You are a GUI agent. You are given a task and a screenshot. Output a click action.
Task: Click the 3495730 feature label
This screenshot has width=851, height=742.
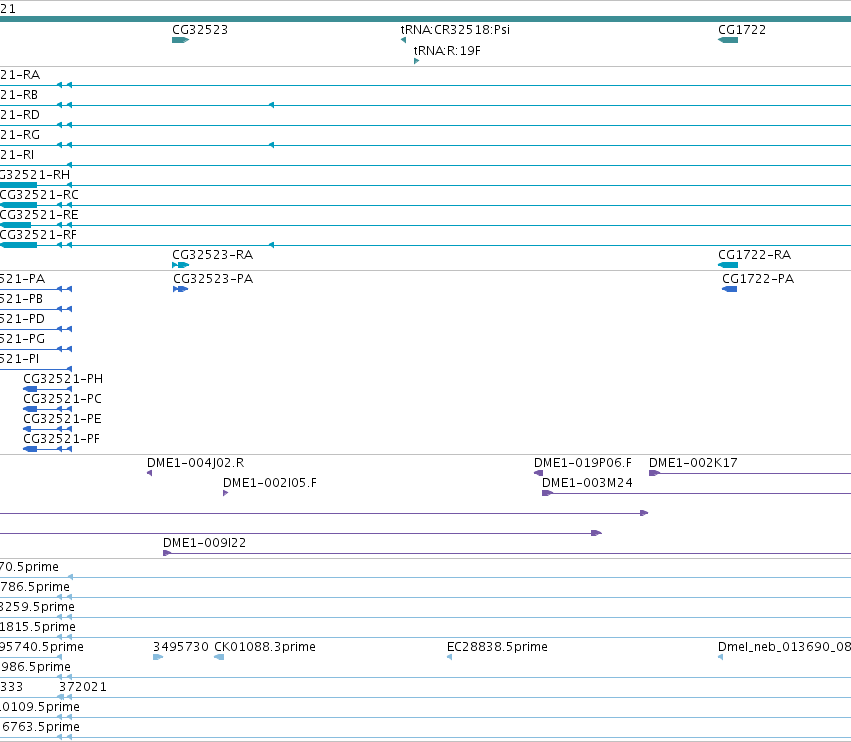coord(181,647)
